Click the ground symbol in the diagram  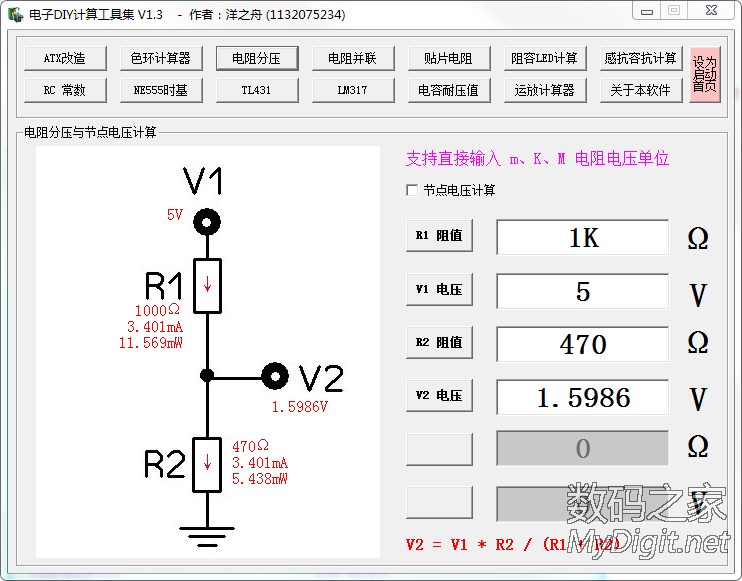(207, 537)
